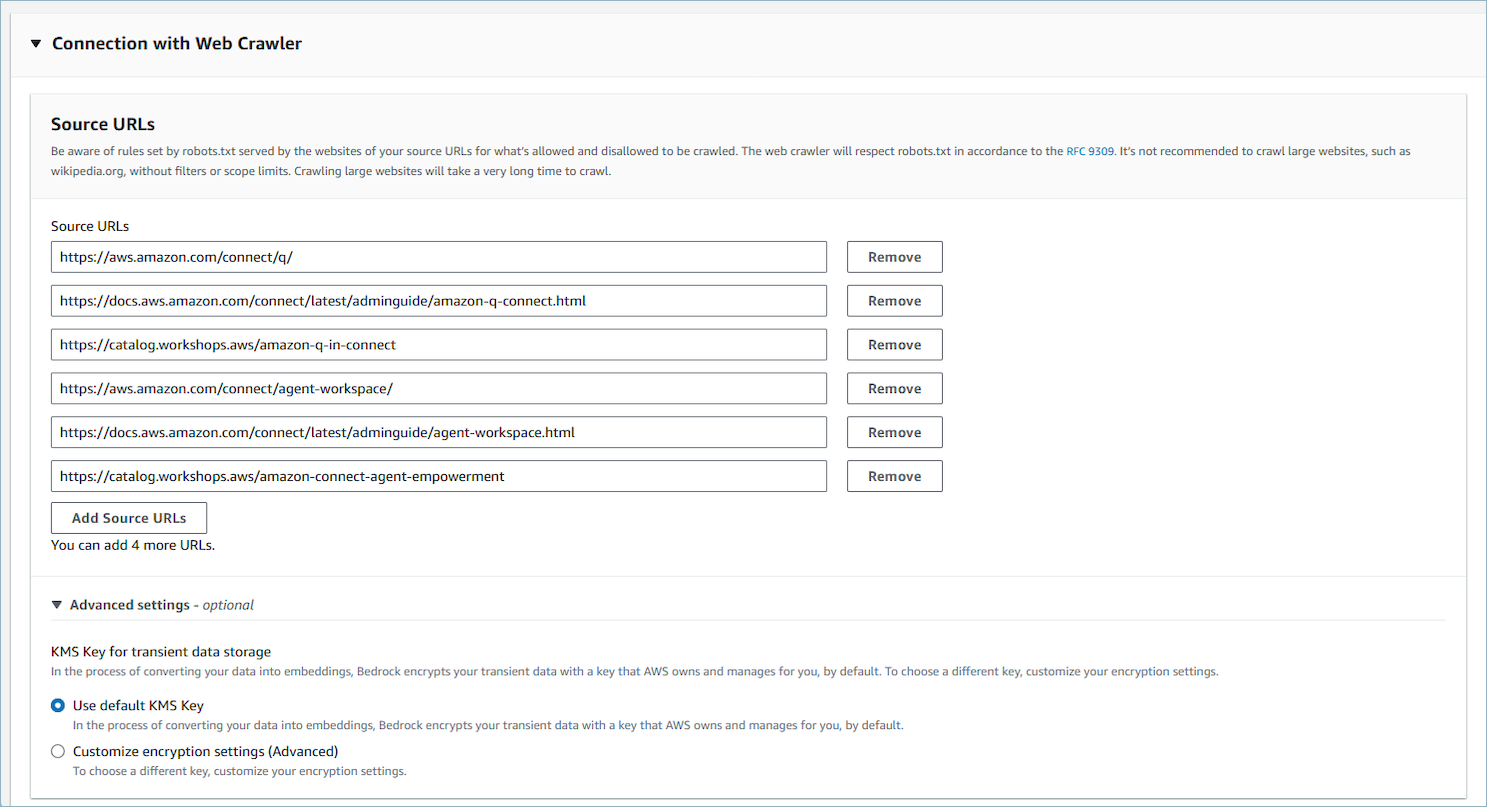Click the first source URL input field
This screenshot has width=1487, height=807.
point(439,256)
